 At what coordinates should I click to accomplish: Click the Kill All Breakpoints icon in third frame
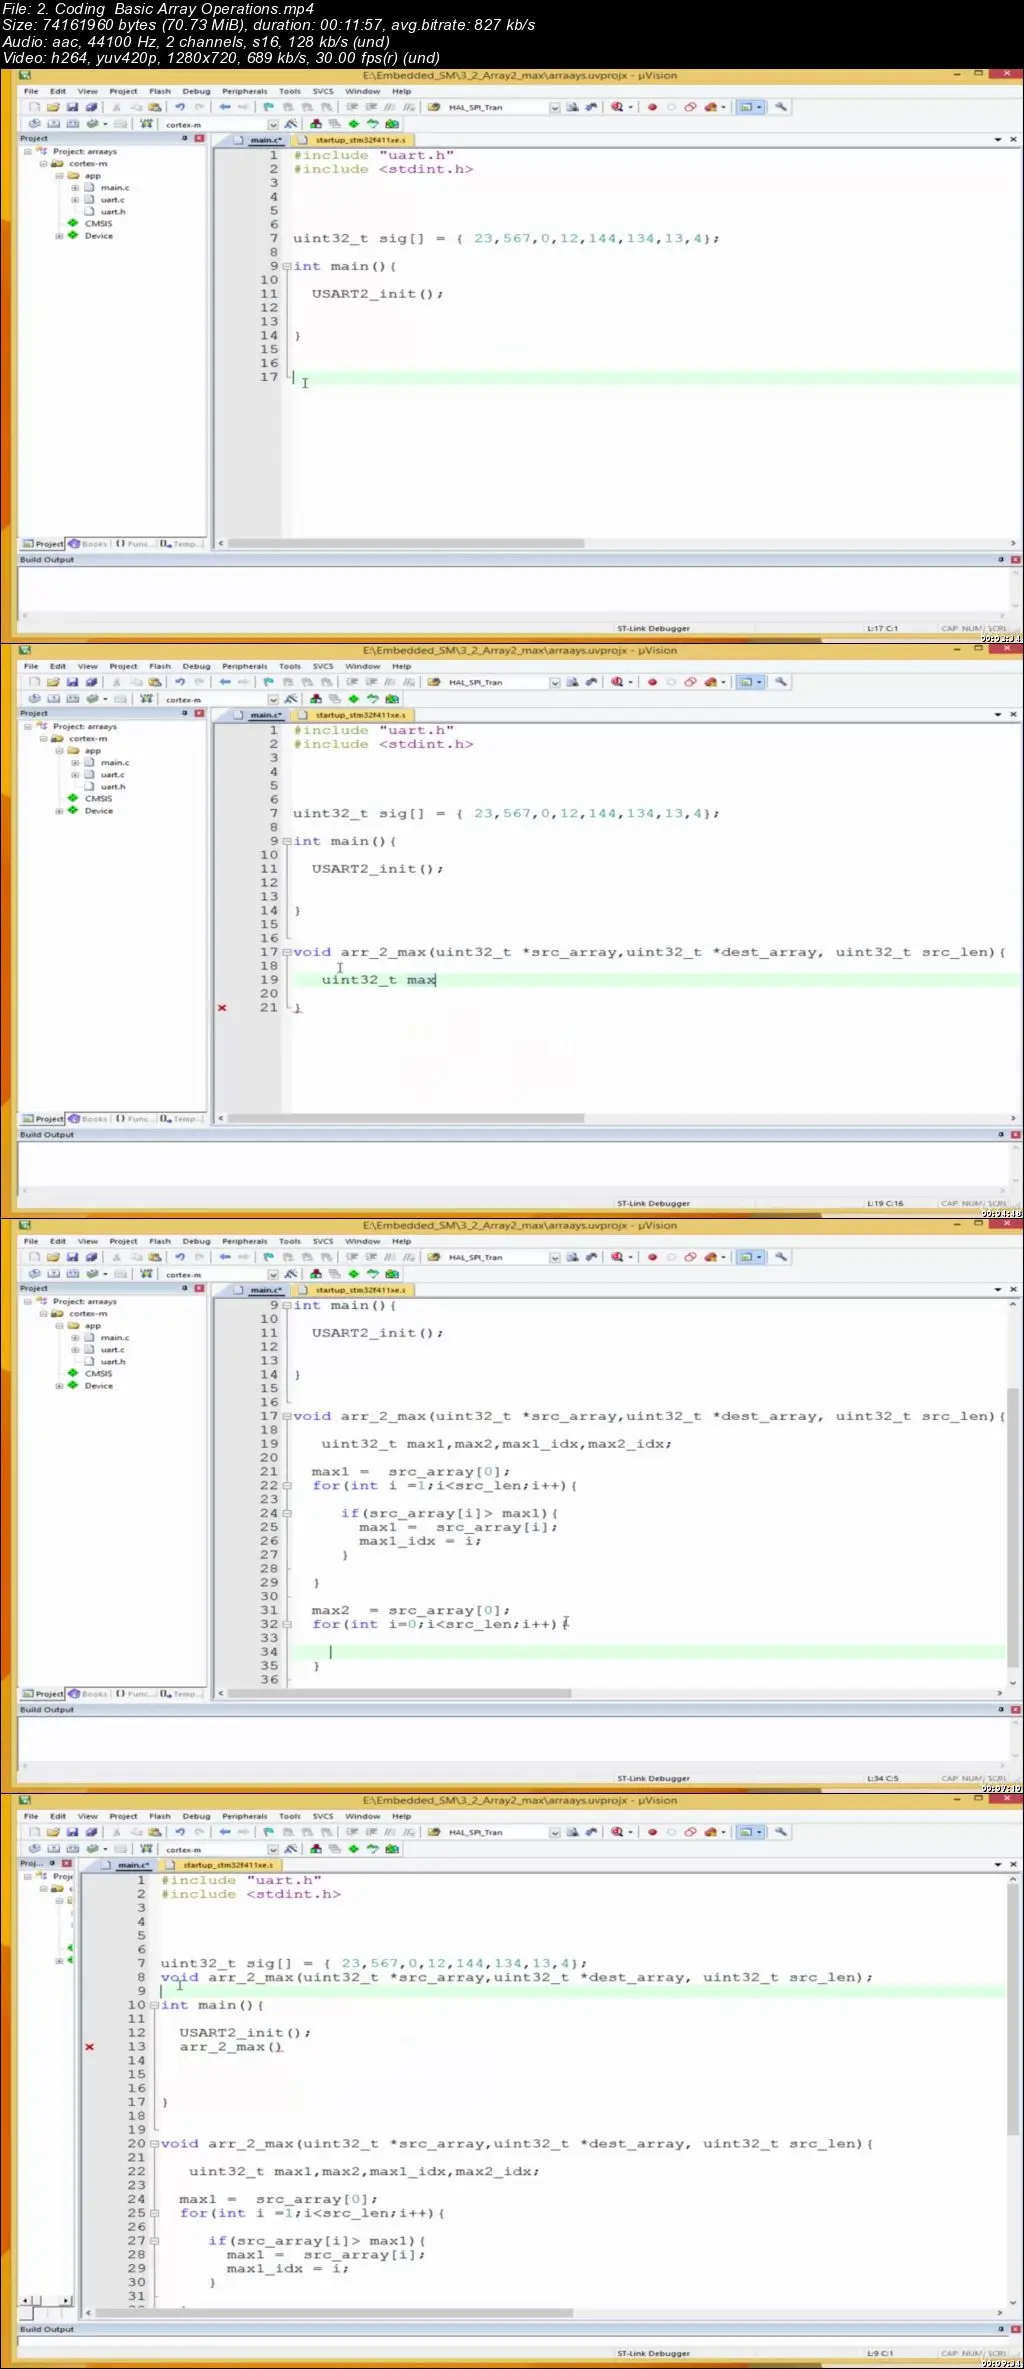point(710,1257)
